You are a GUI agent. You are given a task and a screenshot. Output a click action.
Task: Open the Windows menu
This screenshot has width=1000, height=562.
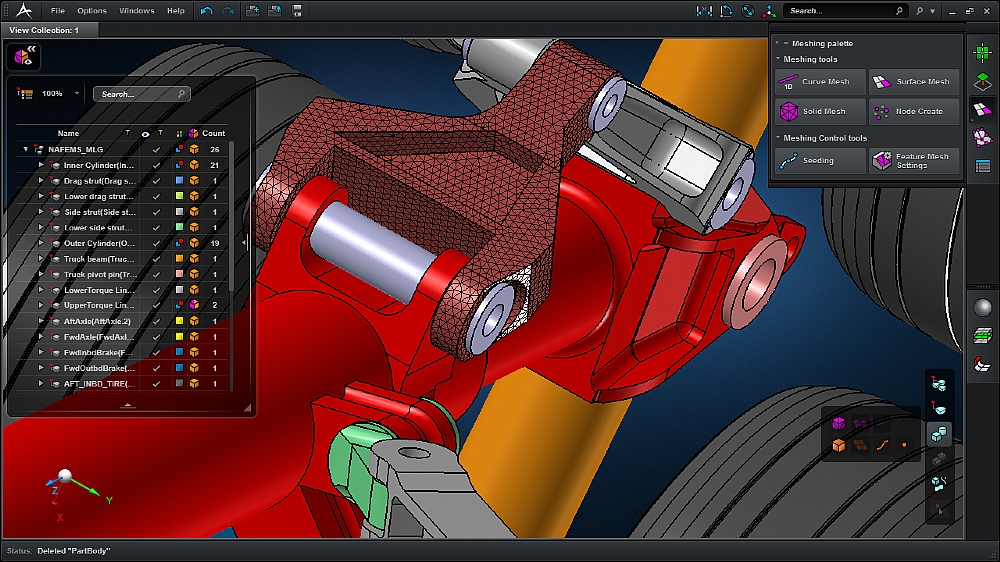click(x=136, y=11)
